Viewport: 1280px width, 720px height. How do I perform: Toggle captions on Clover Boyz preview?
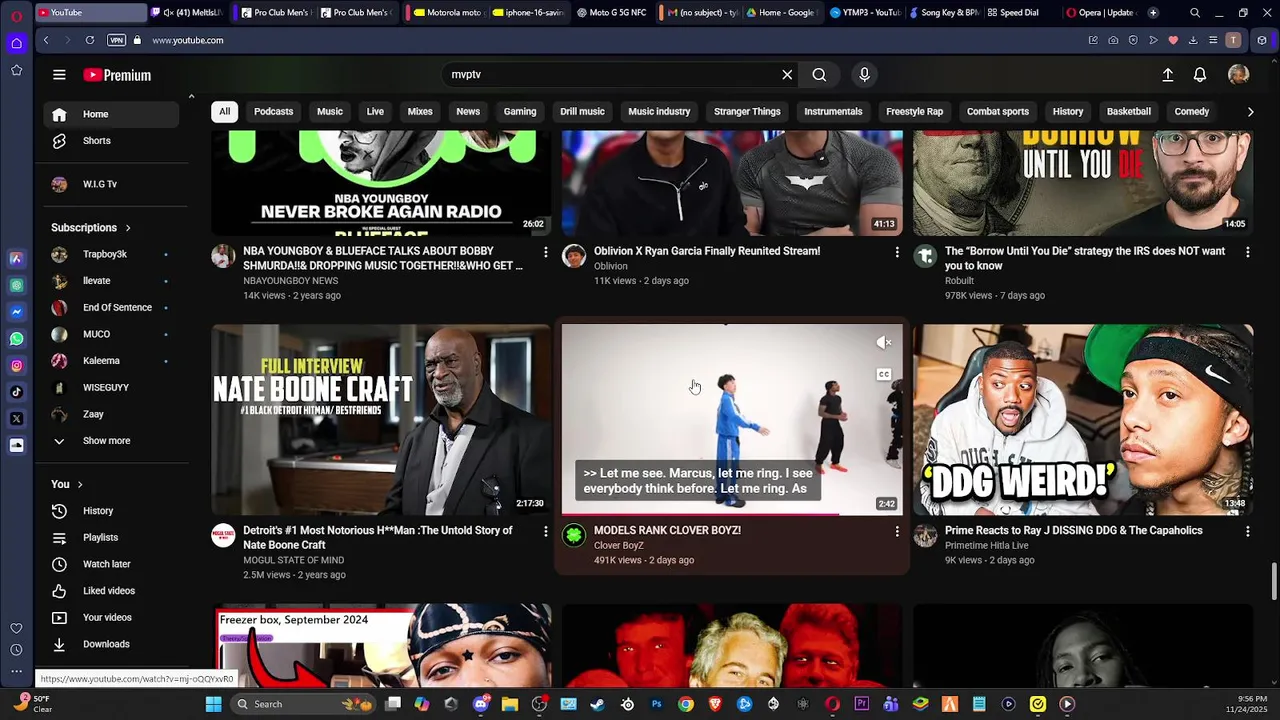click(884, 375)
